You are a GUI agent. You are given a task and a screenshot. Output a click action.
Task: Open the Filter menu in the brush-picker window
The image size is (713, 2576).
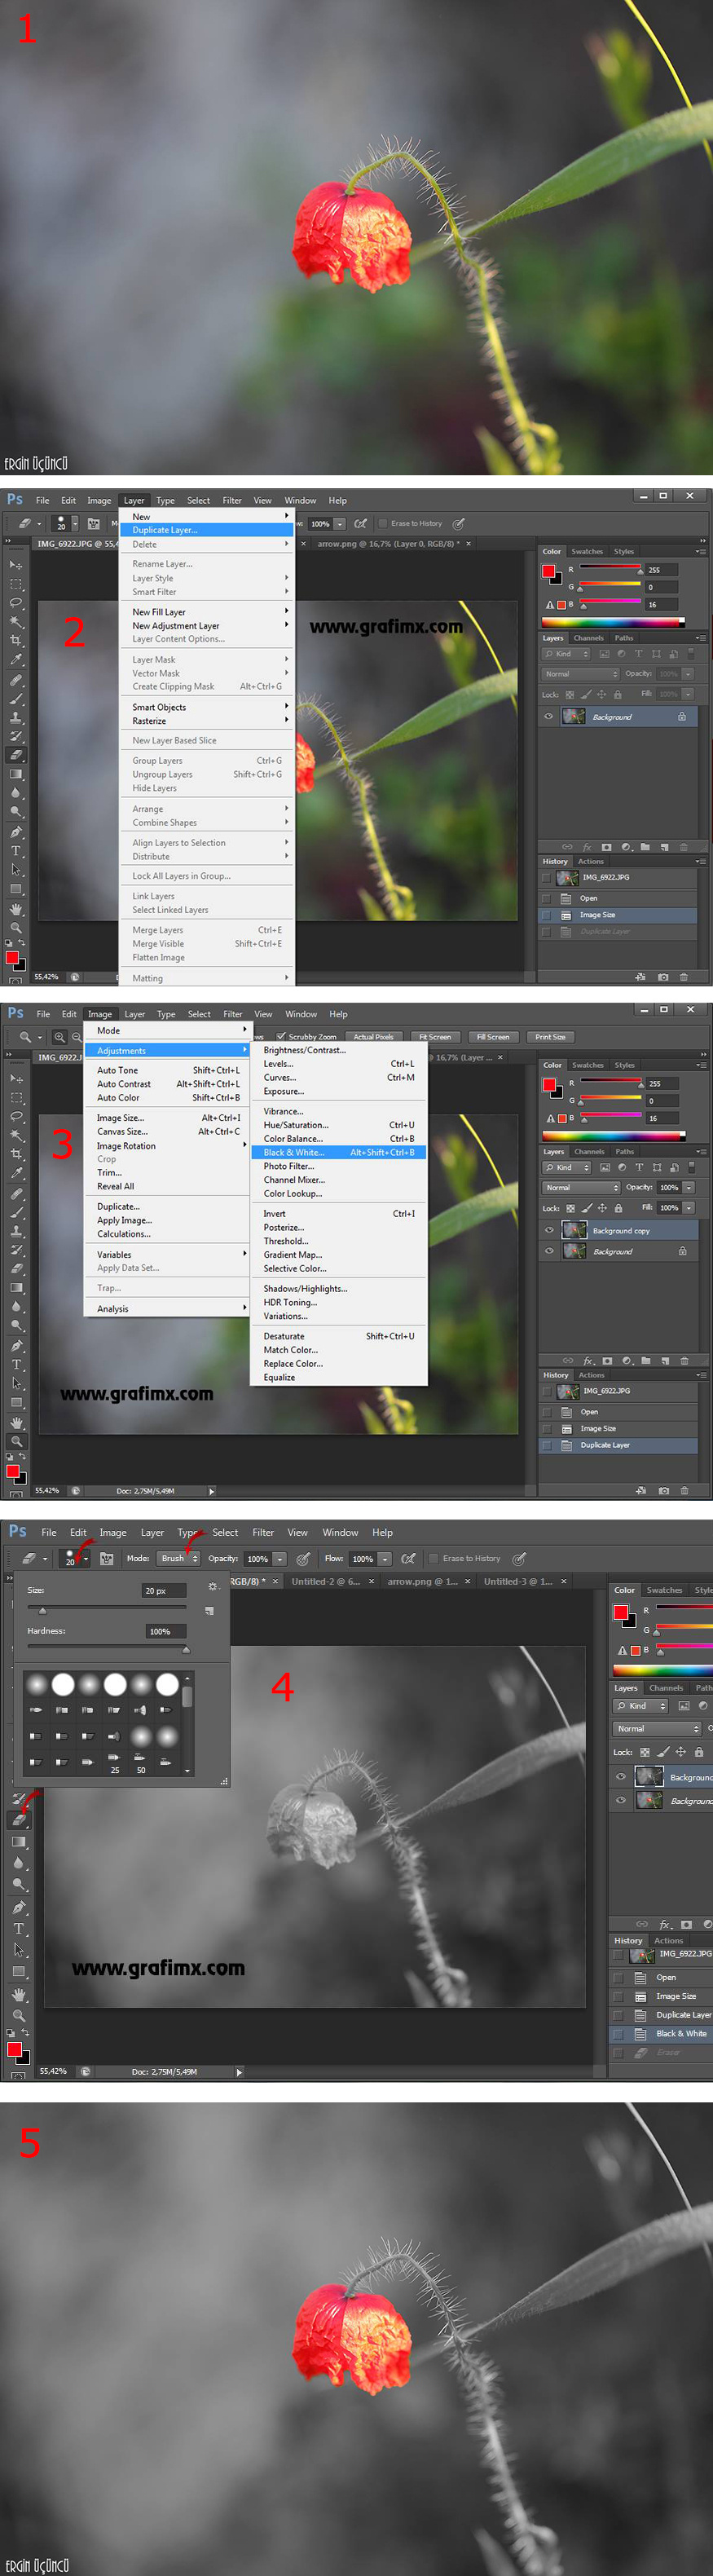(x=263, y=1532)
